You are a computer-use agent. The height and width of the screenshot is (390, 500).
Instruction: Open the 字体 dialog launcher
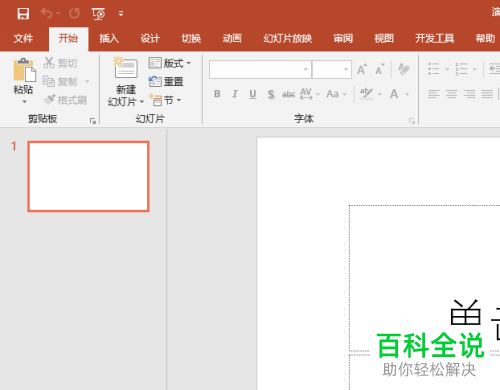click(x=412, y=121)
